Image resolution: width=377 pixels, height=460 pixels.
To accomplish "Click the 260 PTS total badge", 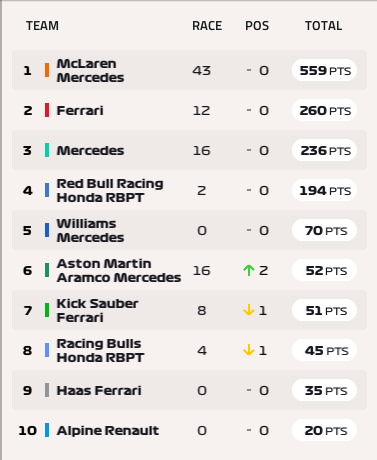I will pyautogui.click(x=324, y=110).
